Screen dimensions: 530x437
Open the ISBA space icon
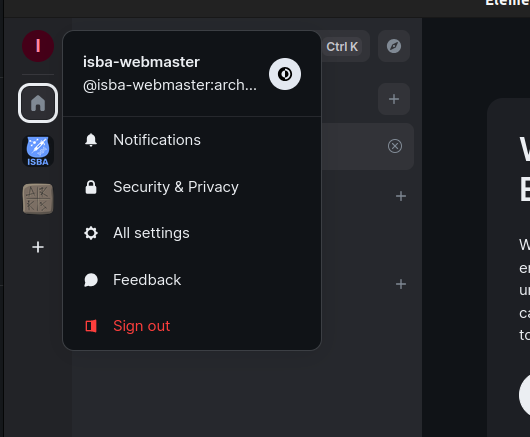click(x=38, y=151)
